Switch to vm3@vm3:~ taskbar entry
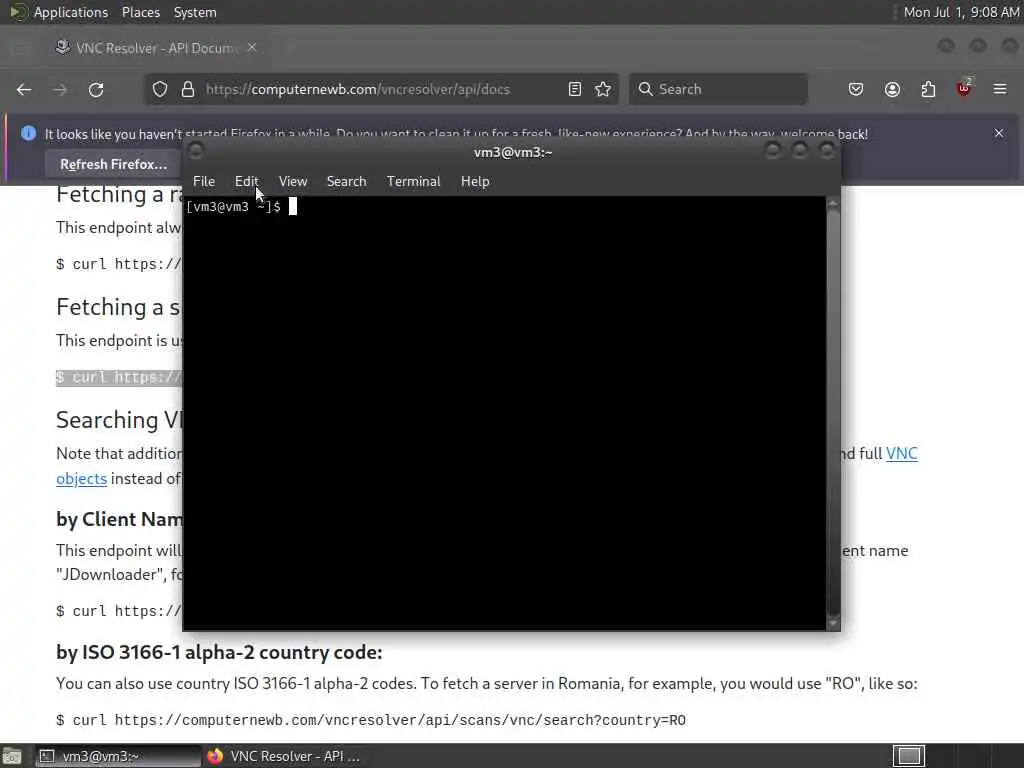This screenshot has height=768, width=1024. (118, 756)
